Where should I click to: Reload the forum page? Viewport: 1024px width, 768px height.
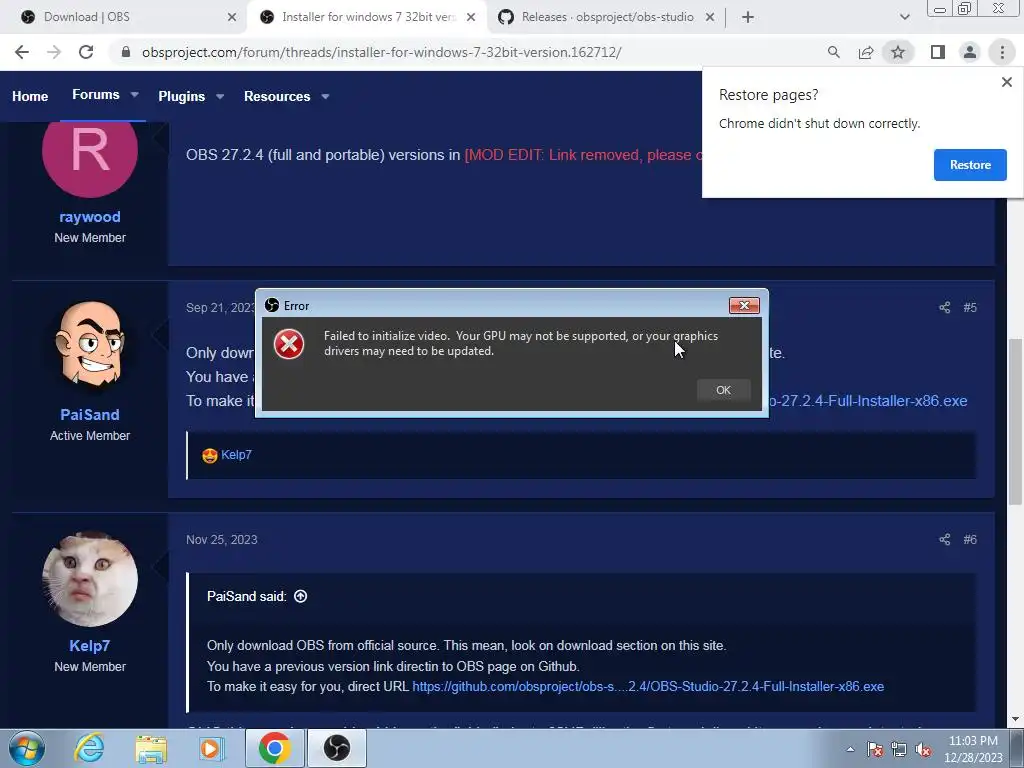point(86,52)
